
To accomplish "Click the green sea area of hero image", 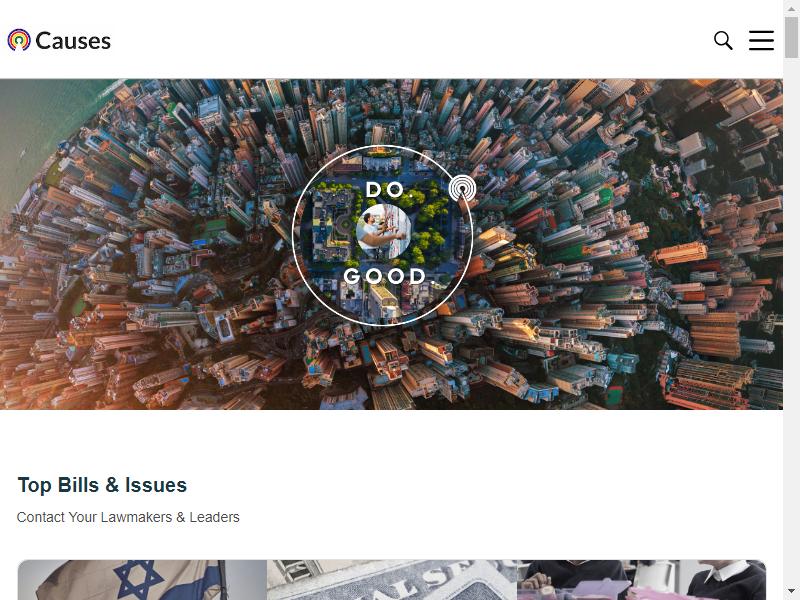I will click(31, 128).
